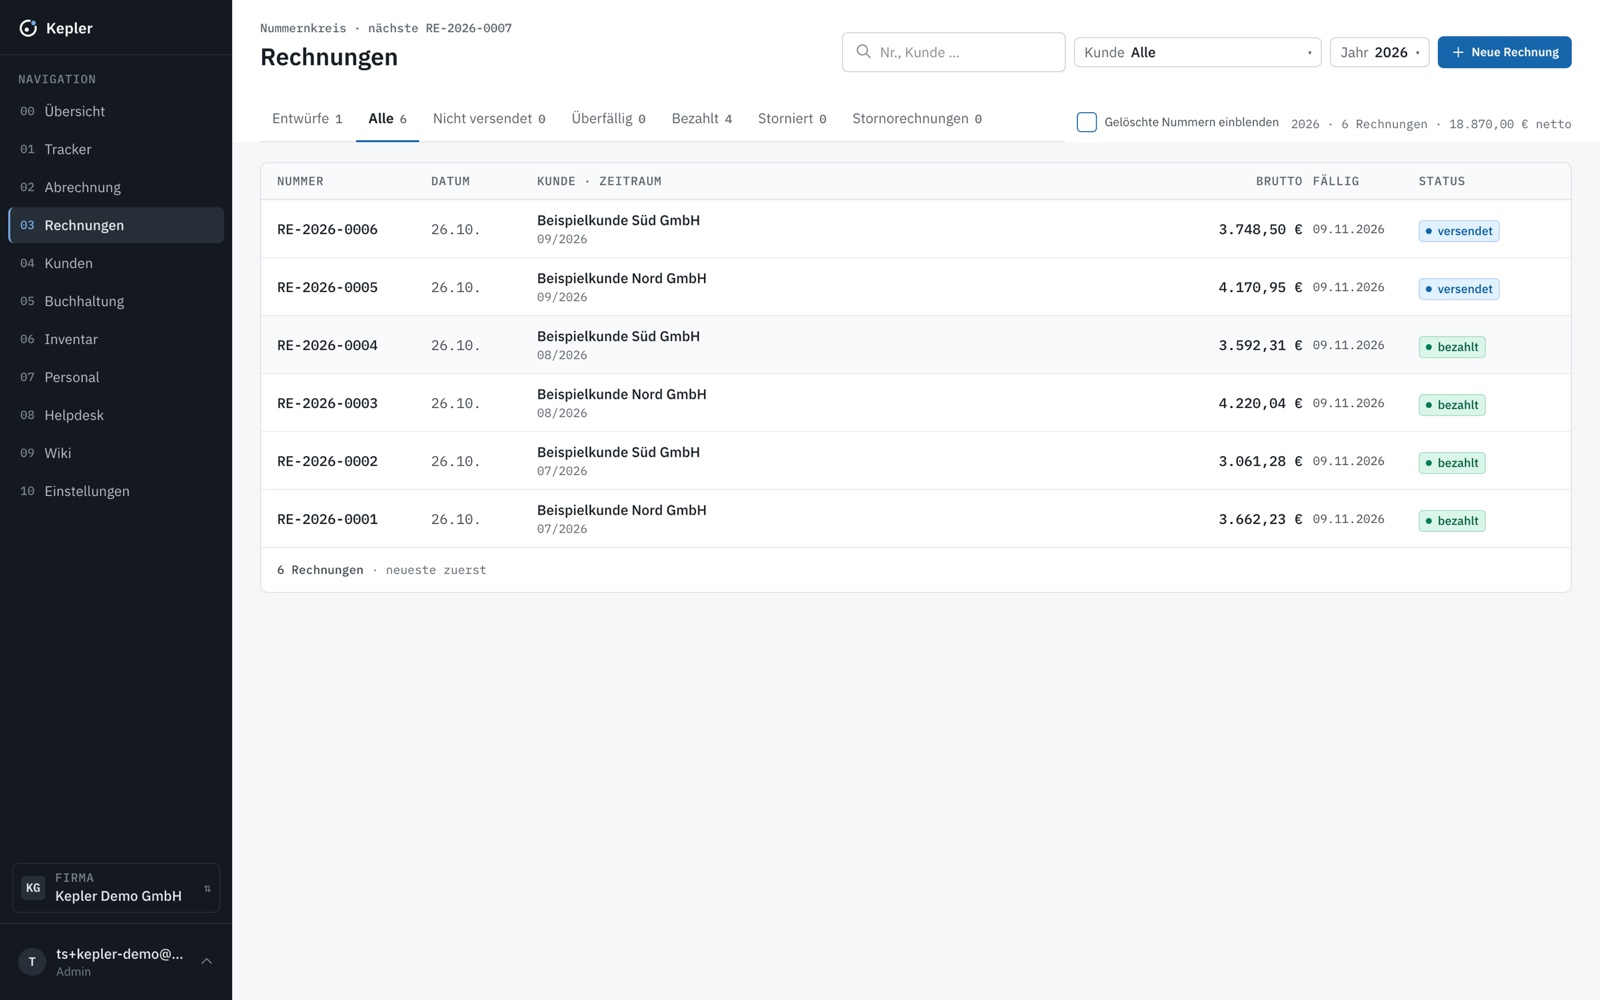
Task: Open Kunden in the navigation
Action: [x=116, y=263]
